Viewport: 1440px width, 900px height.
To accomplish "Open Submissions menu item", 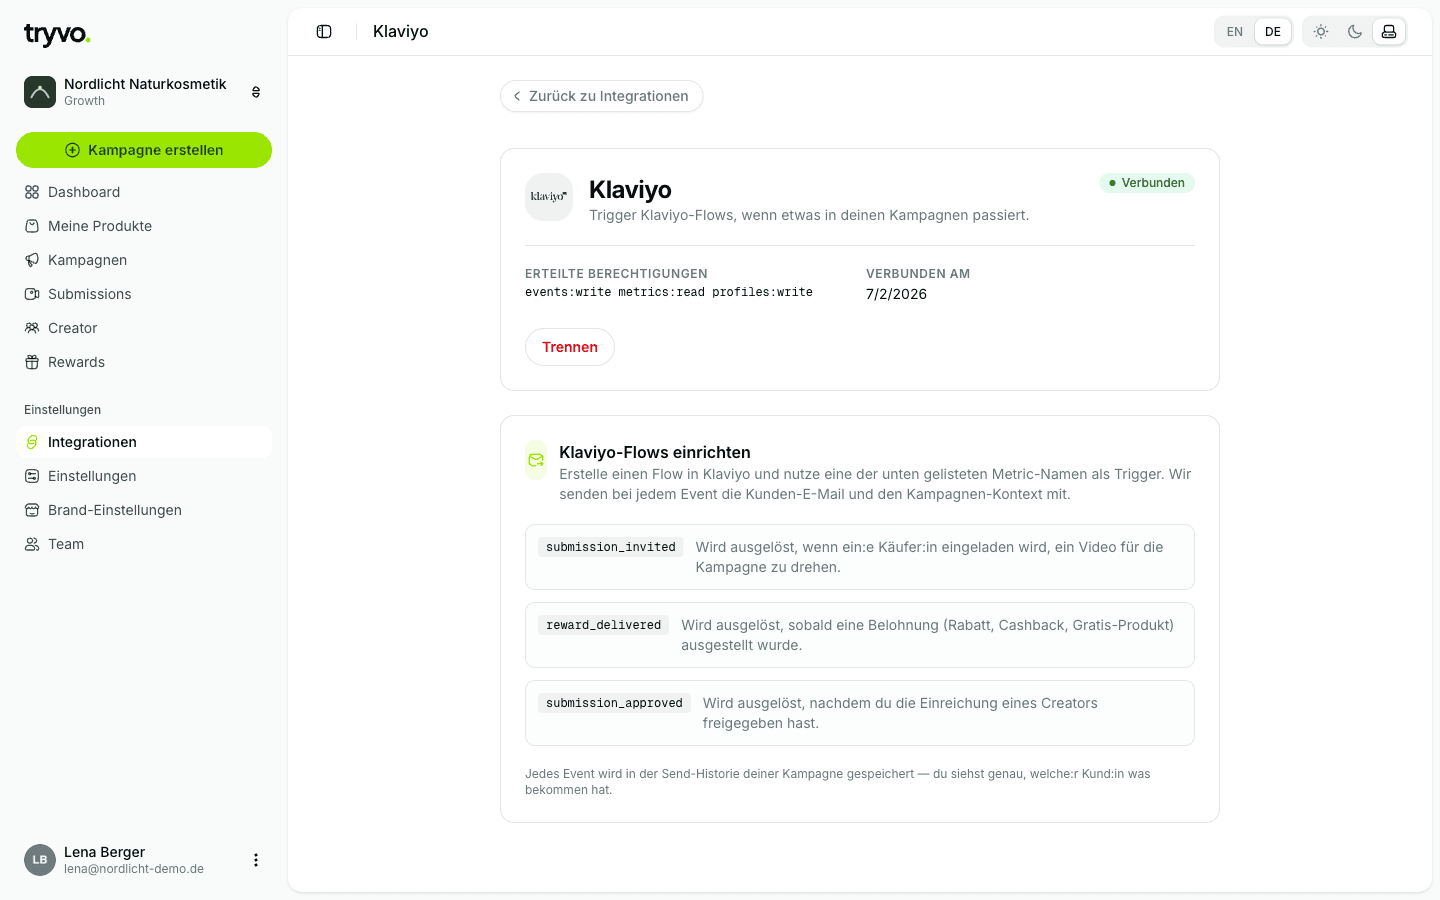I will [144, 294].
